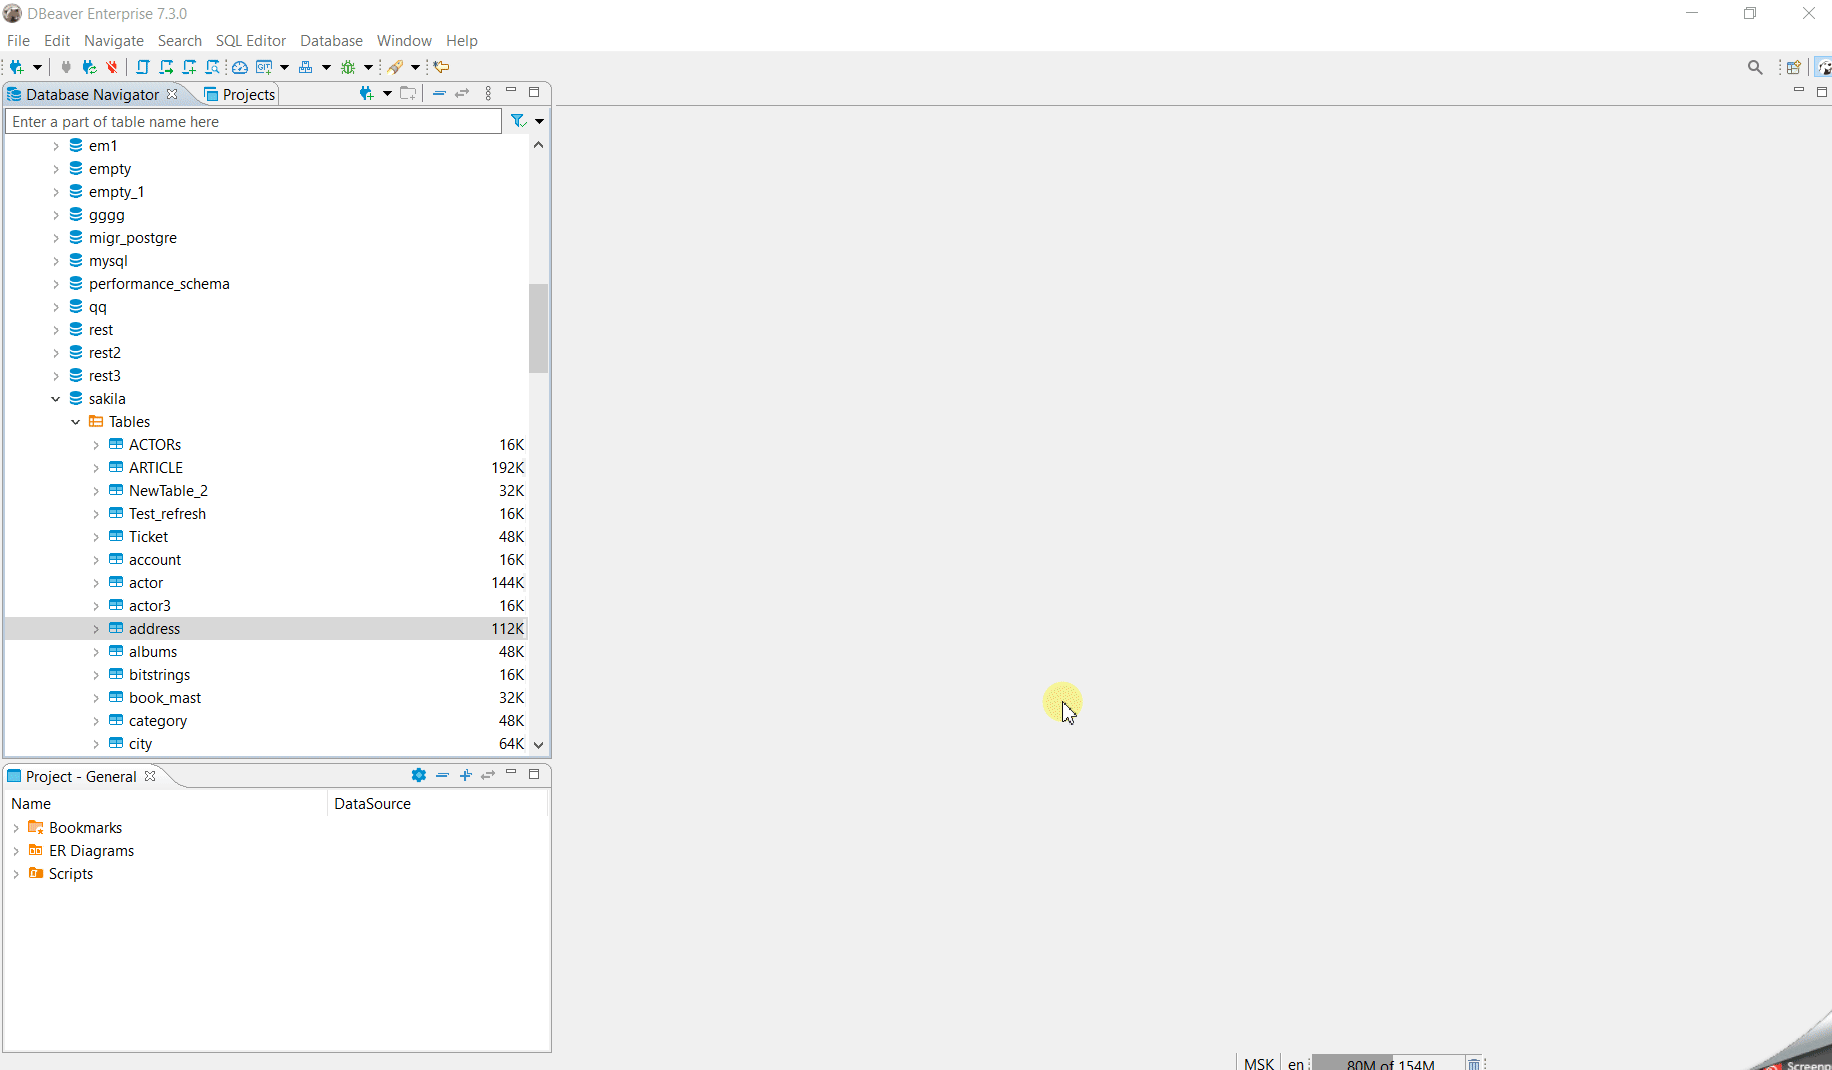This screenshot has width=1832, height=1070.
Task: Toggle the filter on table name search
Action: click(517, 121)
